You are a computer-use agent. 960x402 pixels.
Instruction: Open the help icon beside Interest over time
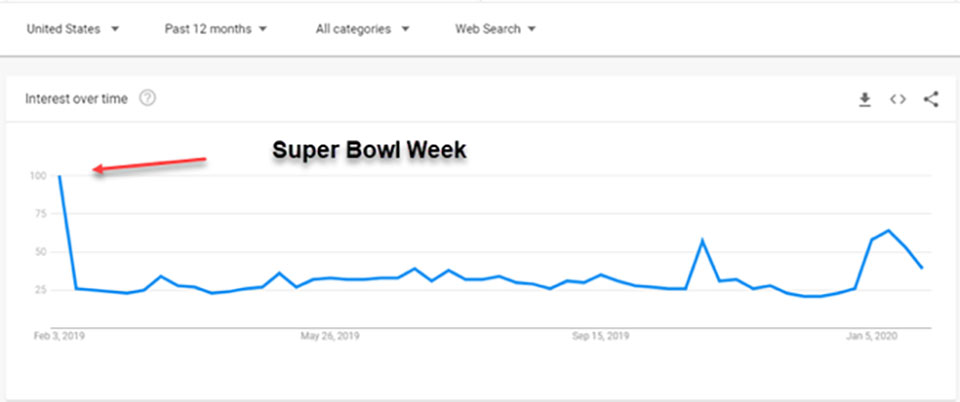tap(147, 98)
